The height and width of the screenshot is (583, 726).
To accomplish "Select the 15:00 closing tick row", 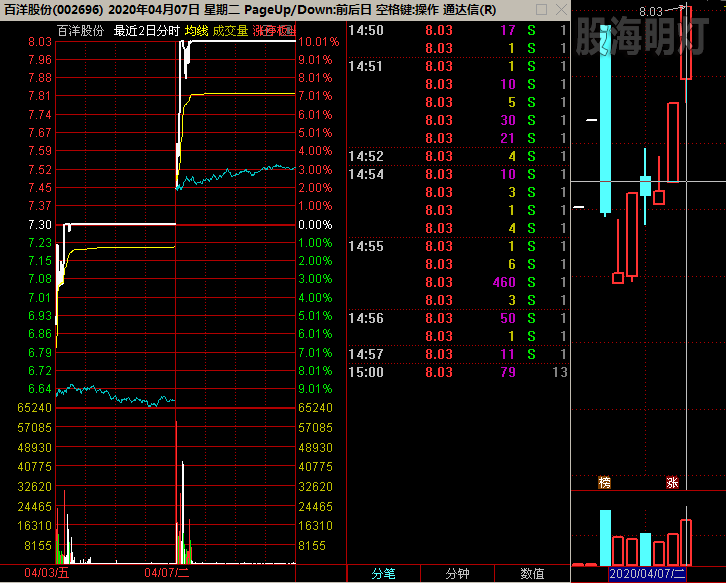I will point(458,372).
